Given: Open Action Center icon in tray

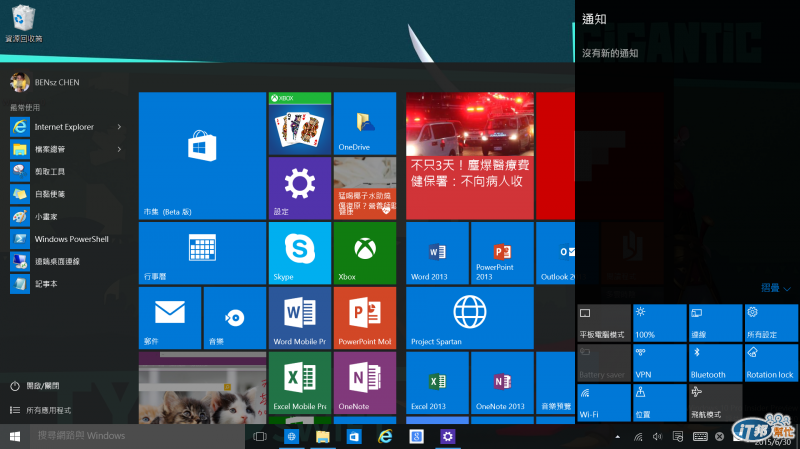Looking at the screenshot, I should pyautogui.click(x=678, y=437).
